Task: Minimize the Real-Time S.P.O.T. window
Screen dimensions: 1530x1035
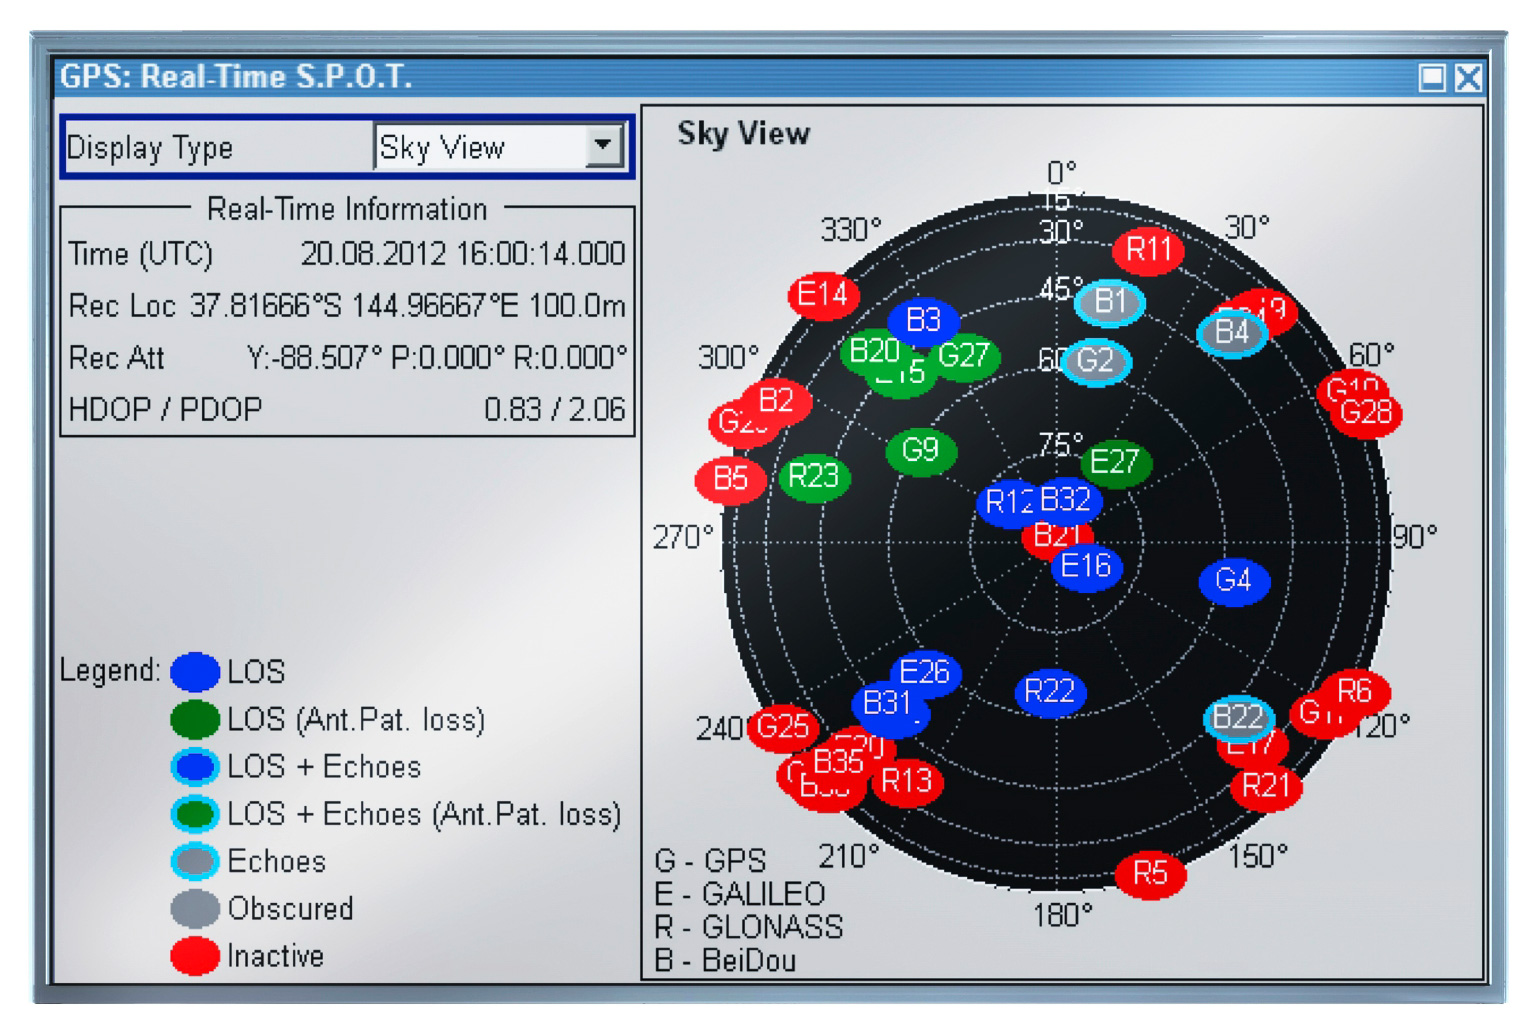Action: (1434, 78)
